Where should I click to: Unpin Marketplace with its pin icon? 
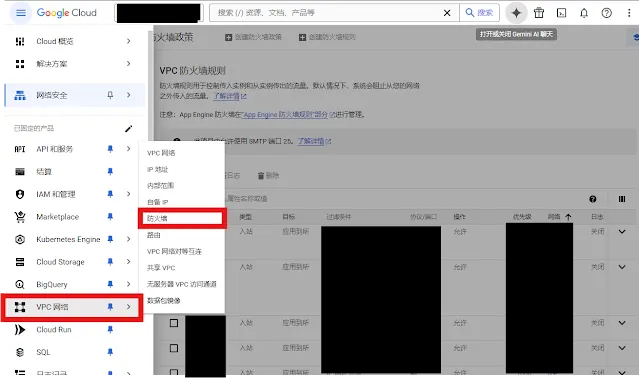(x=110, y=217)
